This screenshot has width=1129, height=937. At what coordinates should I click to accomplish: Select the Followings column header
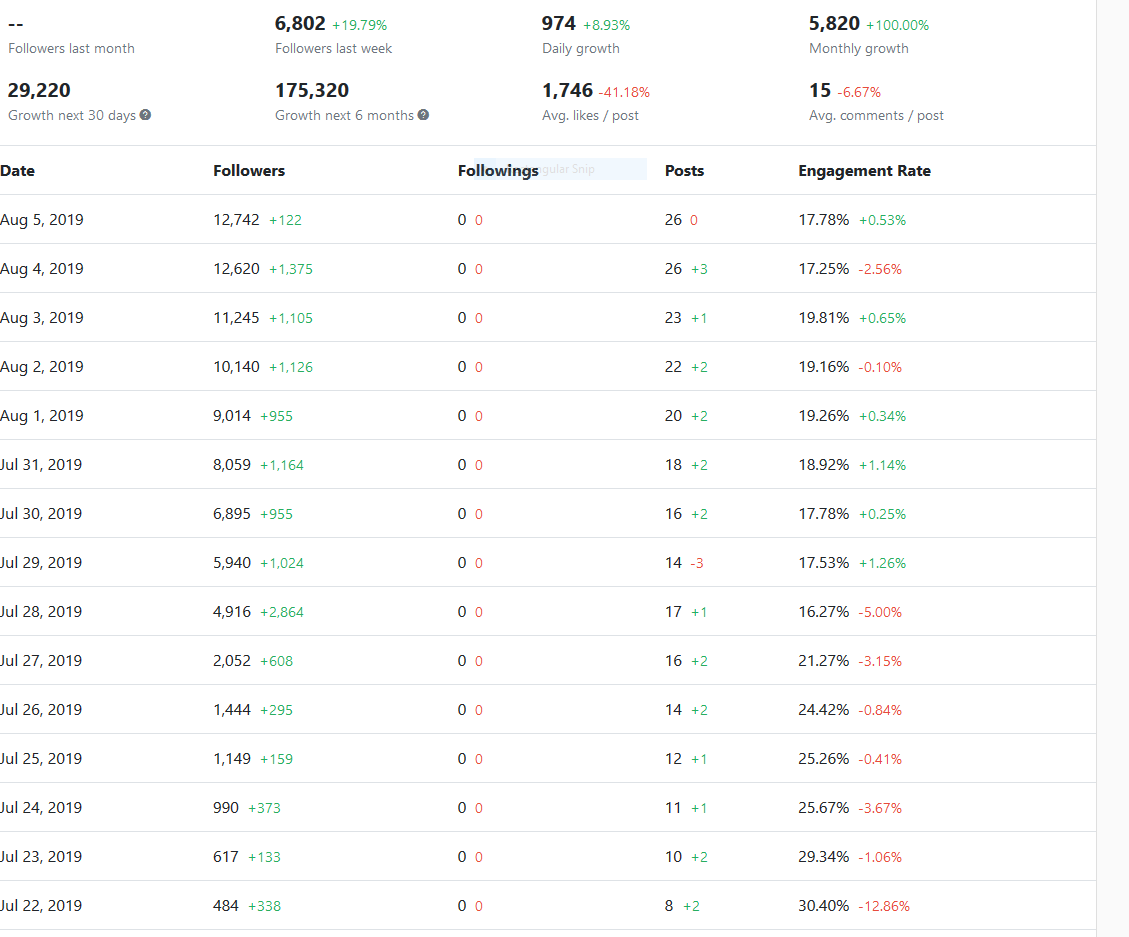[498, 171]
